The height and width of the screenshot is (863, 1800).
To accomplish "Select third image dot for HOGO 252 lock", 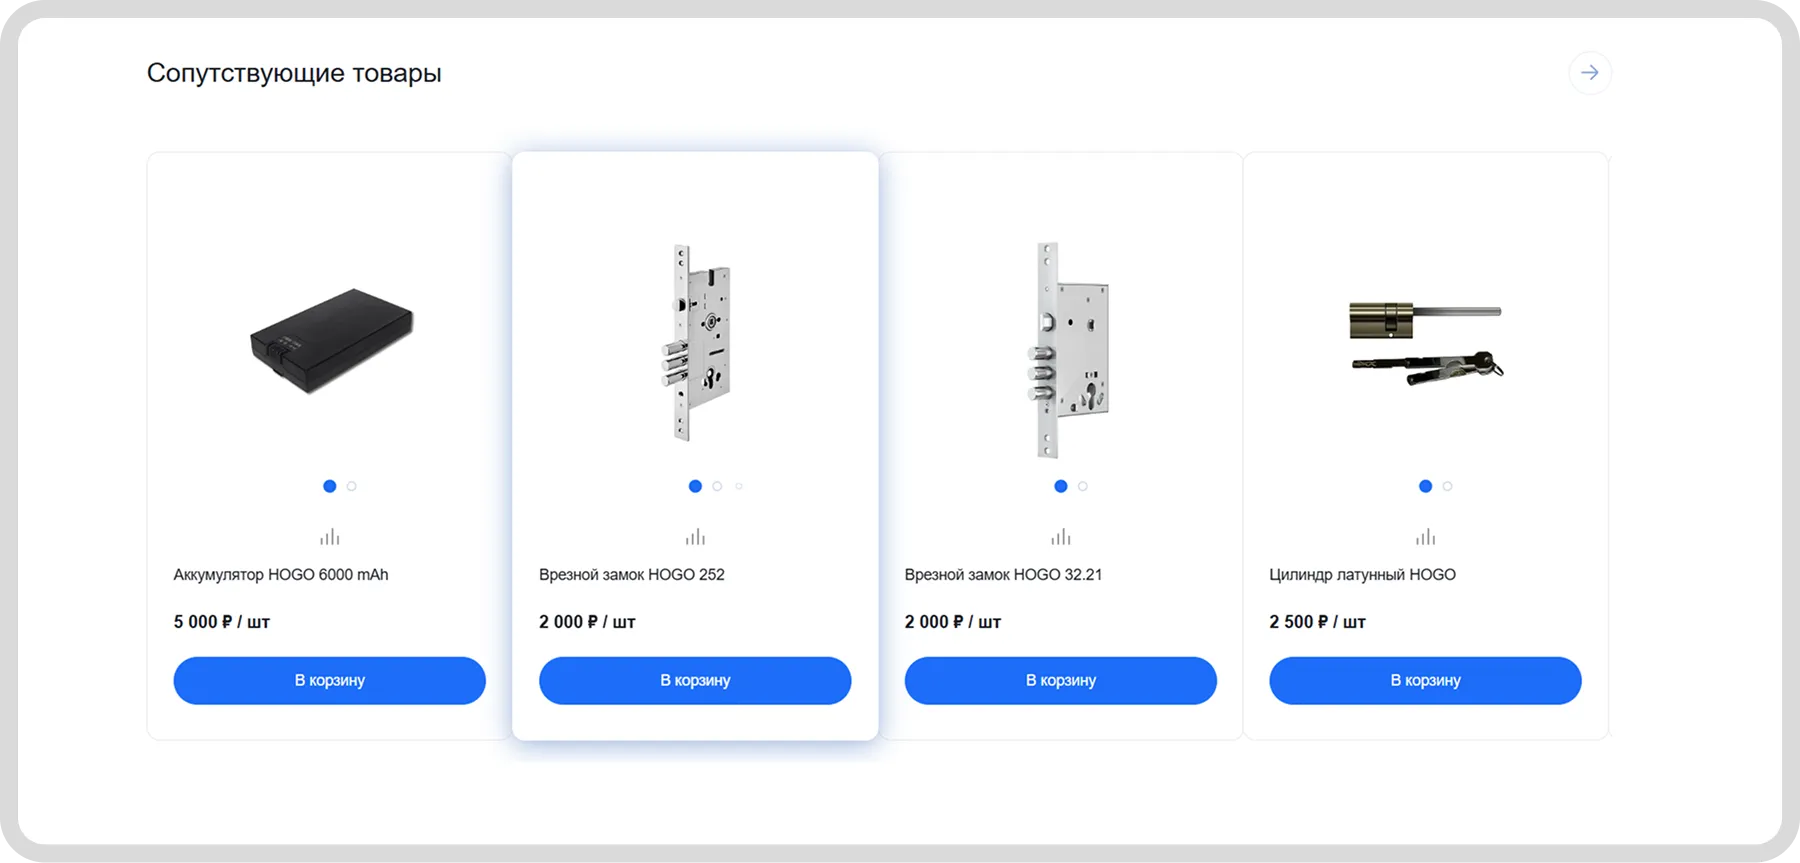I will (739, 486).
